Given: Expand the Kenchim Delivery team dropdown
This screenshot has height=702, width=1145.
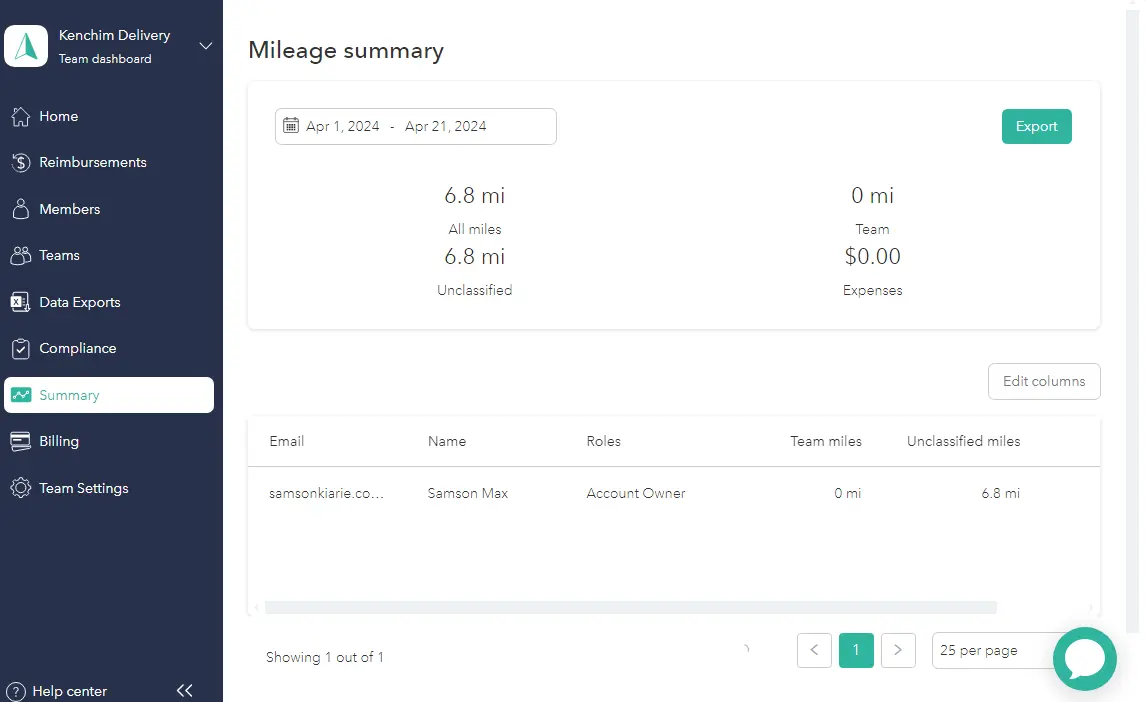Looking at the screenshot, I should click(205, 46).
